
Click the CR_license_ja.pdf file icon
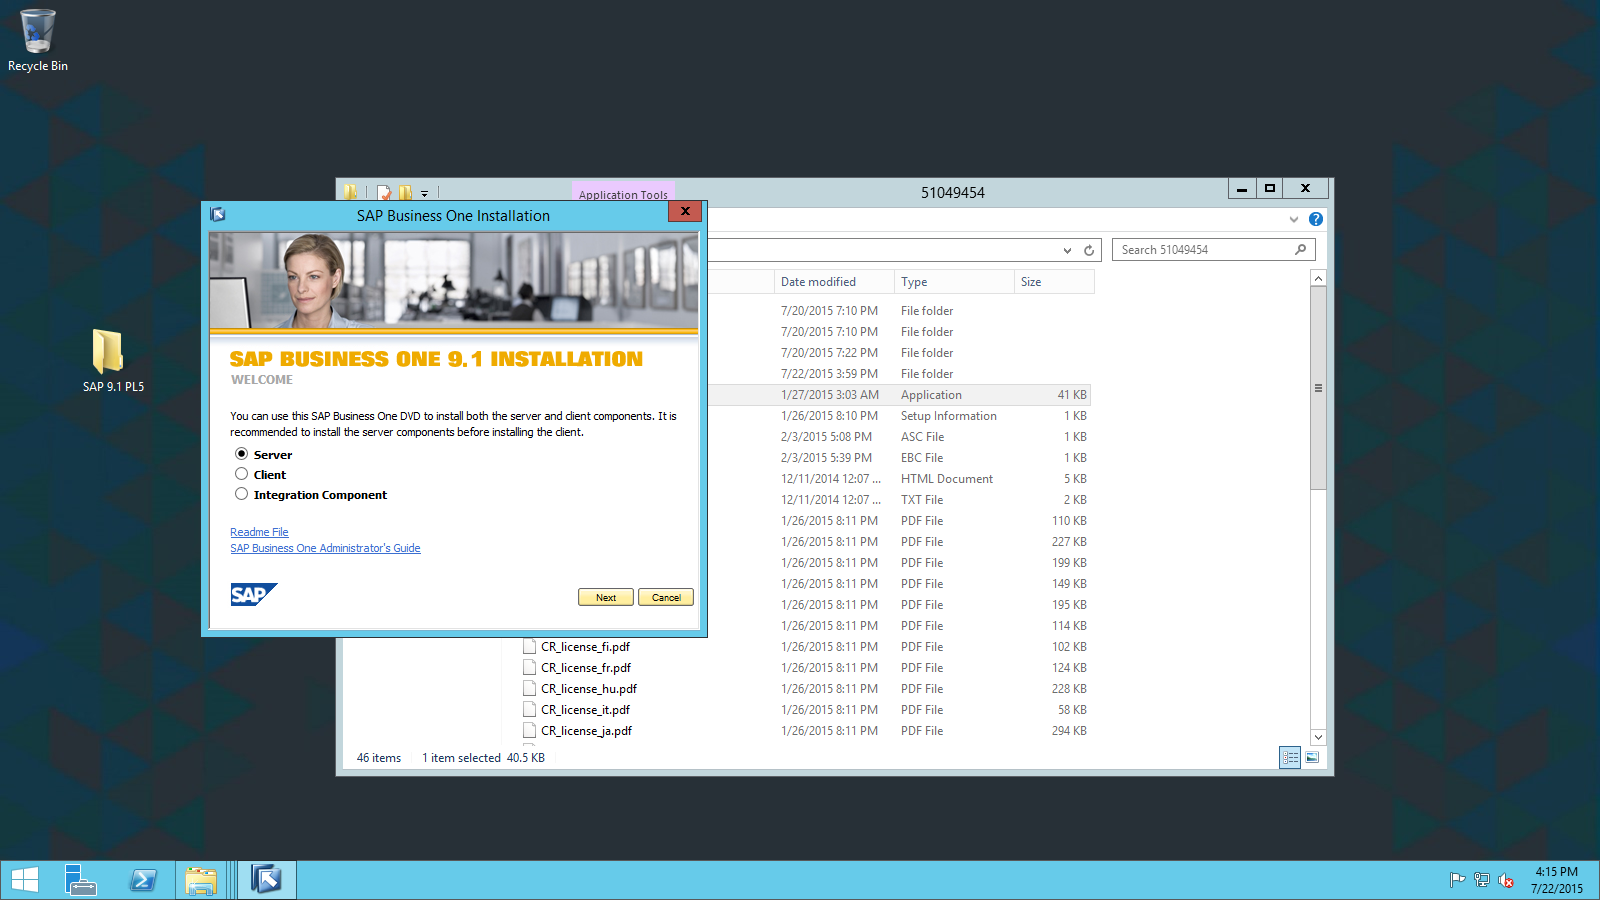click(530, 730)
